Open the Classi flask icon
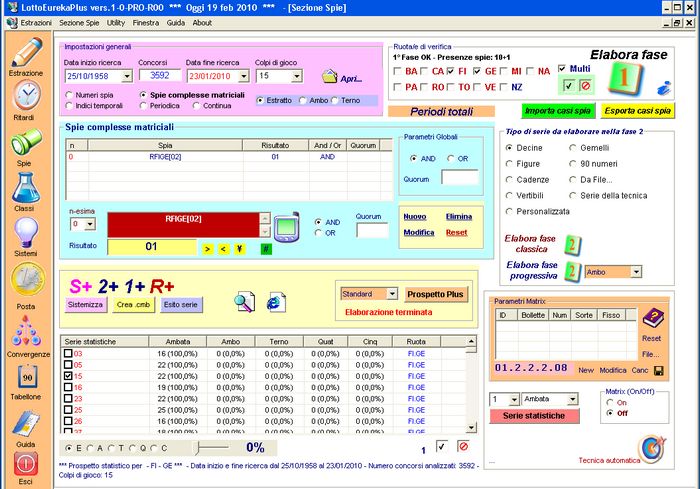The width and height of the screenshot is (700, 489). click(26, 188)
